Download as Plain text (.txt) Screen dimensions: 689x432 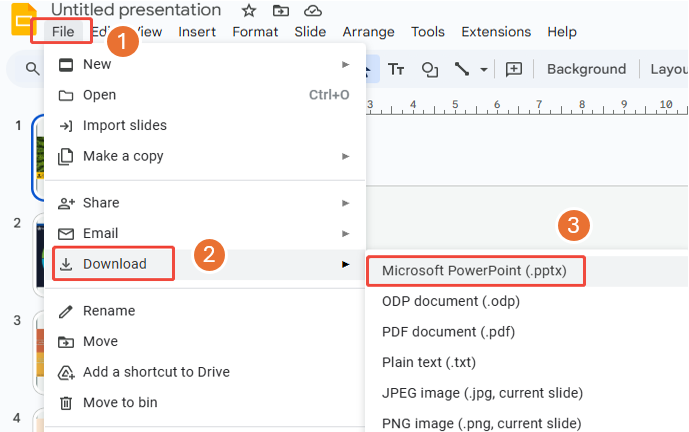tap(527, 363)
